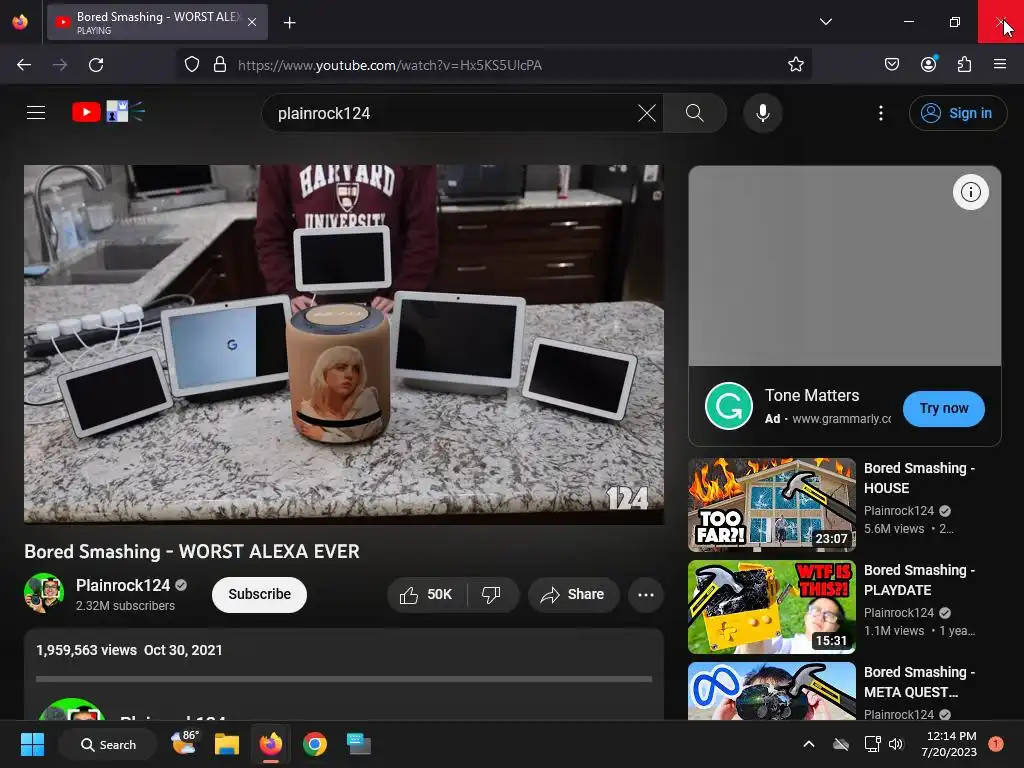Open Firefox extensions puzzle icon
The height and width of the screenshot is (768, 1024).
tap(964, 64)
